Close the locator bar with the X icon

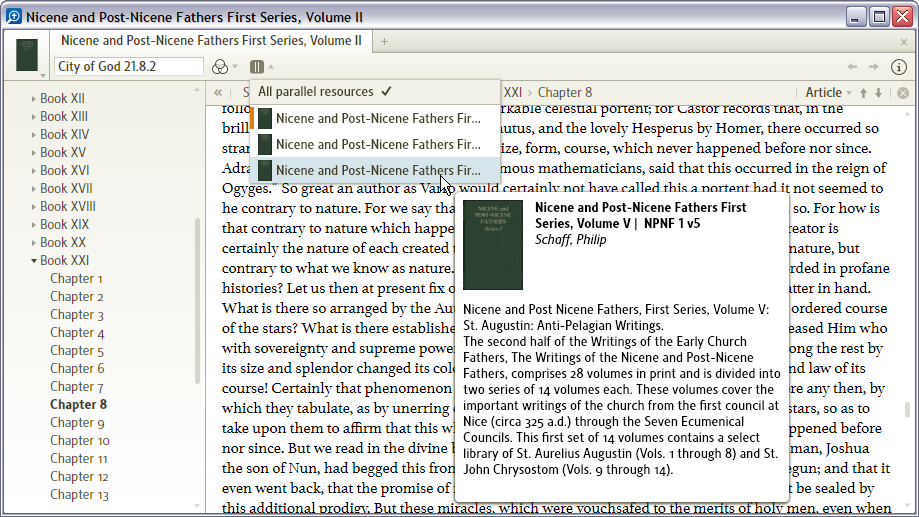coord(903,93)
